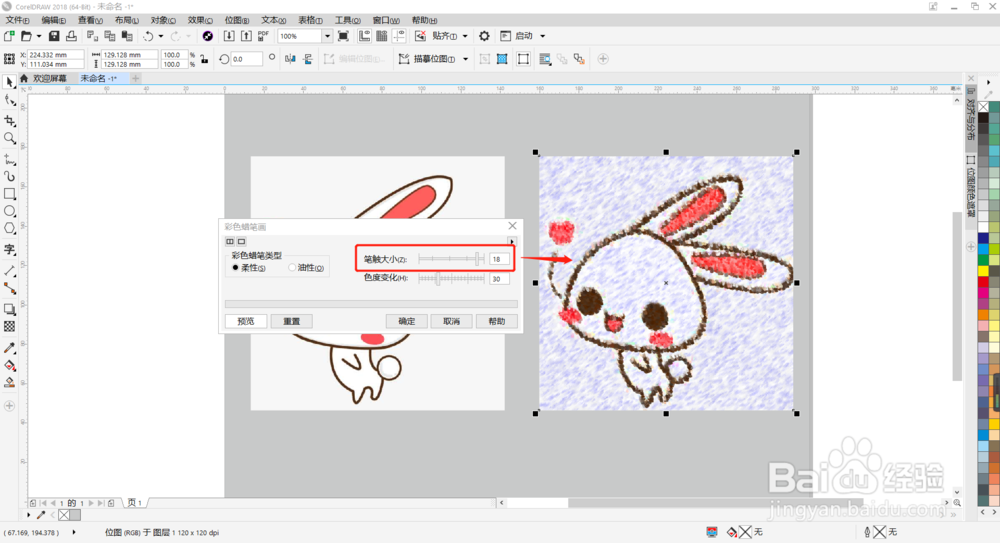Switch dialog to single preview pane
This screenshot has height=543, width=1000.
pos(242,242)
